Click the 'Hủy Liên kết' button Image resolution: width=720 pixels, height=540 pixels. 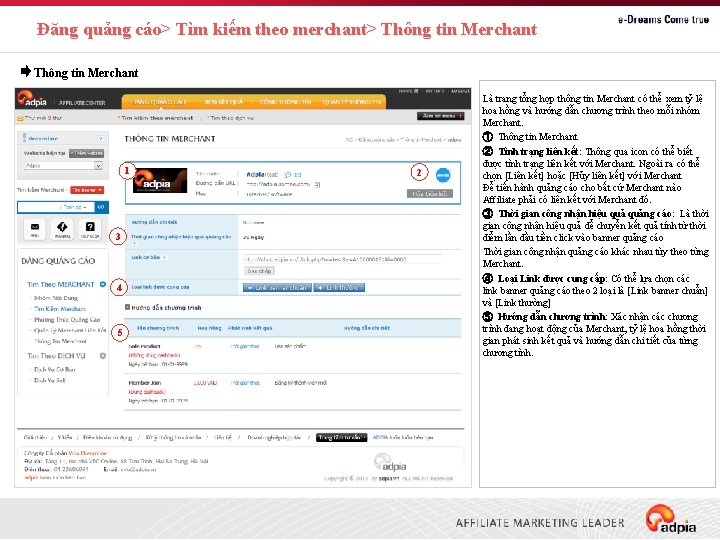coord(430,194)
